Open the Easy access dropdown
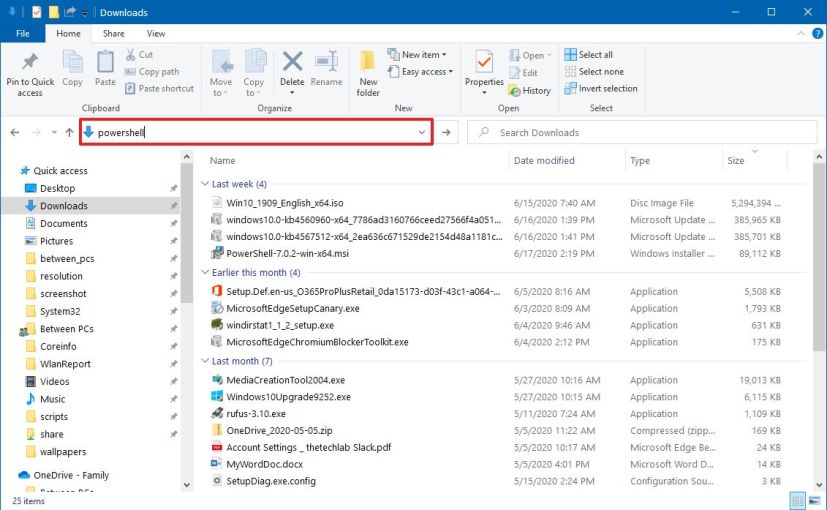Screen dimensions: 827x510 420,71
